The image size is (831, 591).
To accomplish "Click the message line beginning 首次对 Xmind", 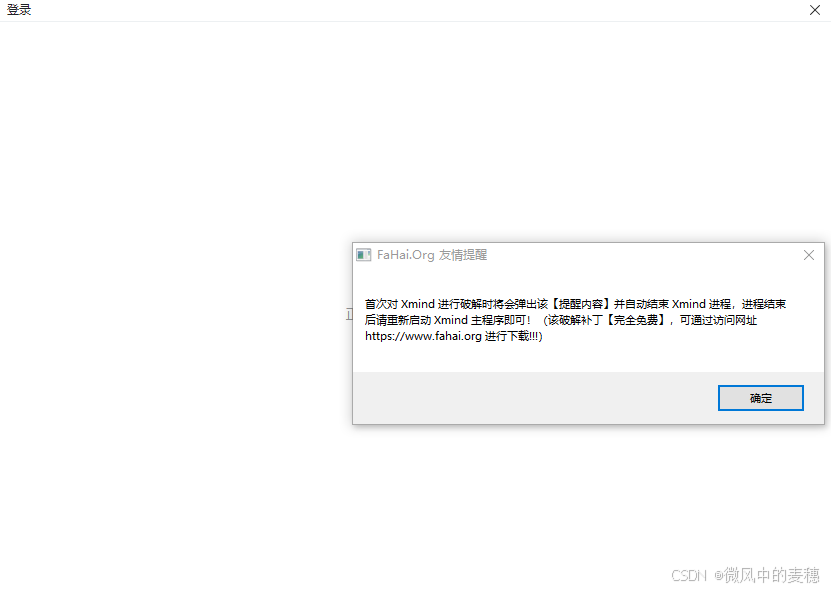I will point(576,304).
